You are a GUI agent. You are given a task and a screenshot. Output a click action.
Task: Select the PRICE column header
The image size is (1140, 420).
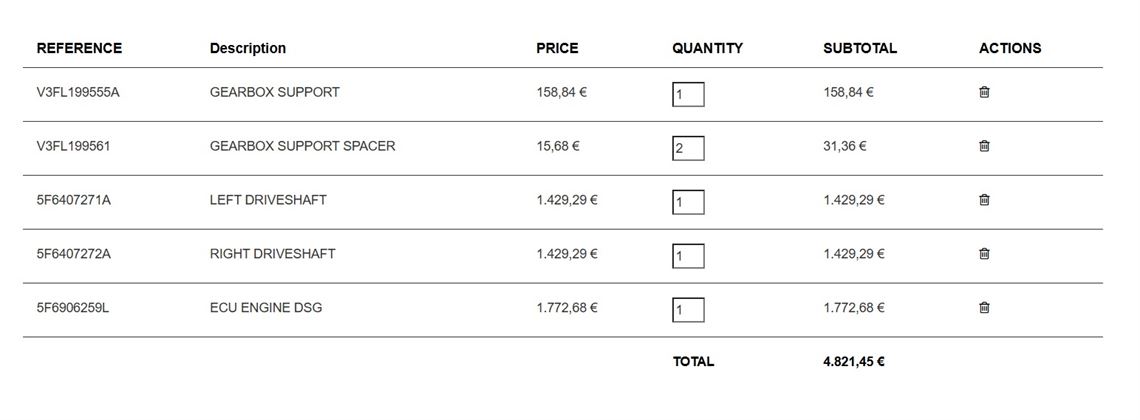tap(557, 48)
